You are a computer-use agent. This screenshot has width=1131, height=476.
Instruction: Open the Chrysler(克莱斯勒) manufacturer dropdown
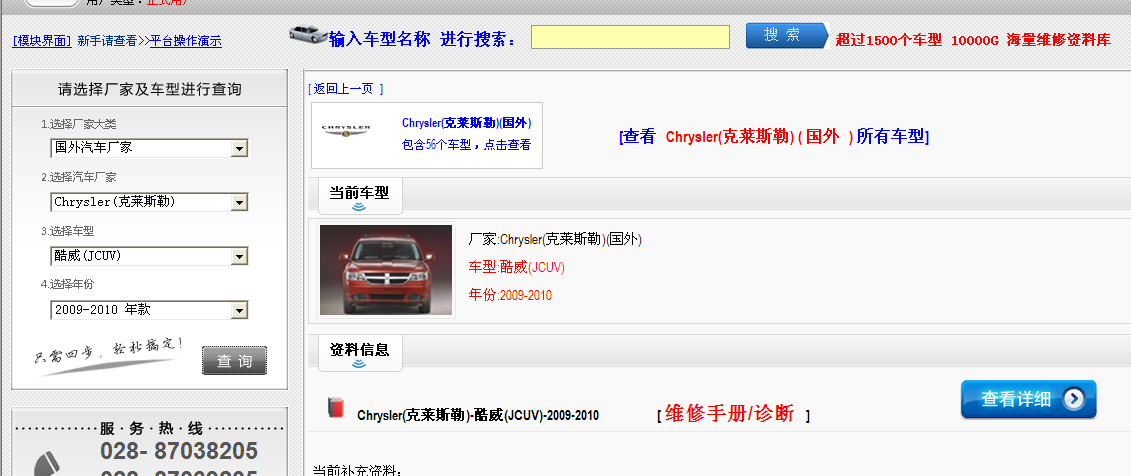(149, 202)
